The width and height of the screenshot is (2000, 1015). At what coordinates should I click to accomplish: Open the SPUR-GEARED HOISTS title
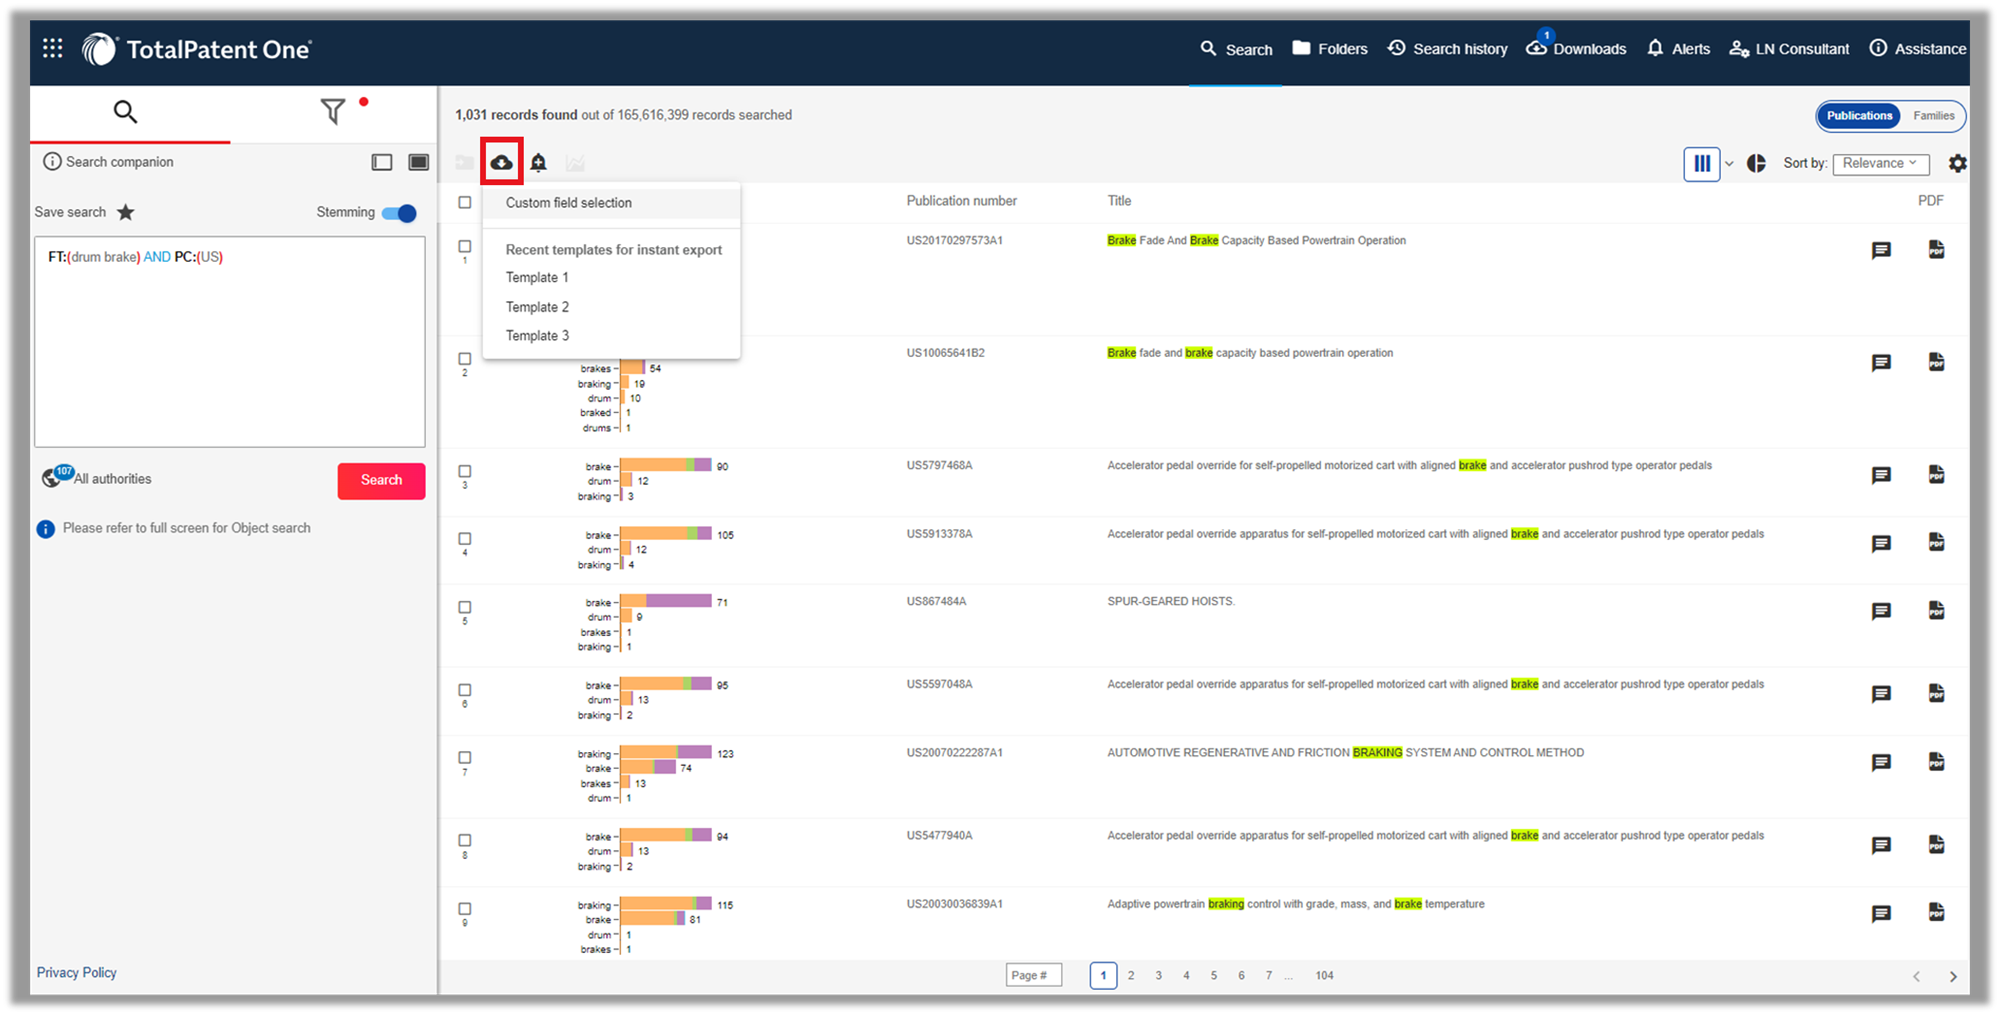[x=1171, y=602]
